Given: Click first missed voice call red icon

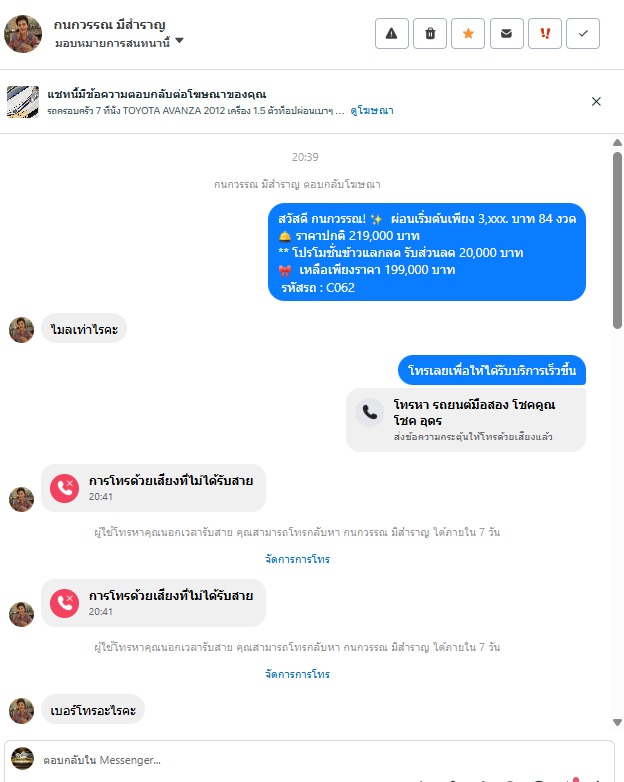Looking at the screenshot, I should click(x=64, y=488).
